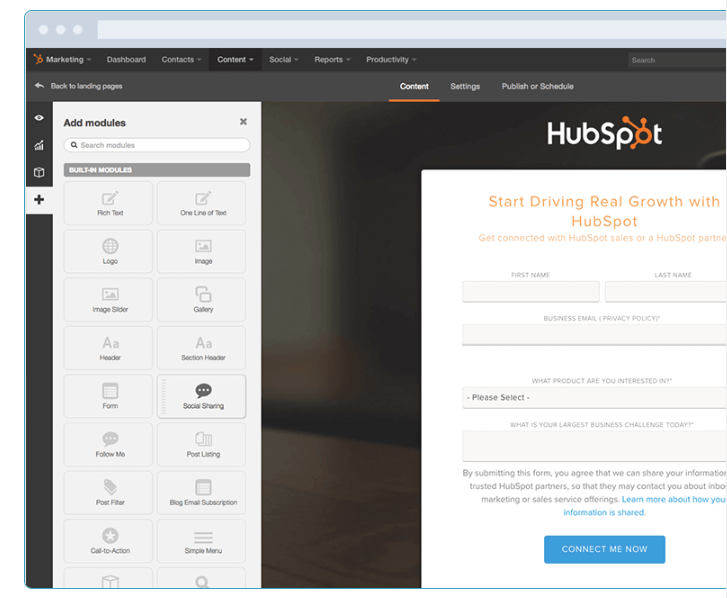Screen dimensions: 727x598
Task: Go back to landing pages
Action: click(86, 86)
